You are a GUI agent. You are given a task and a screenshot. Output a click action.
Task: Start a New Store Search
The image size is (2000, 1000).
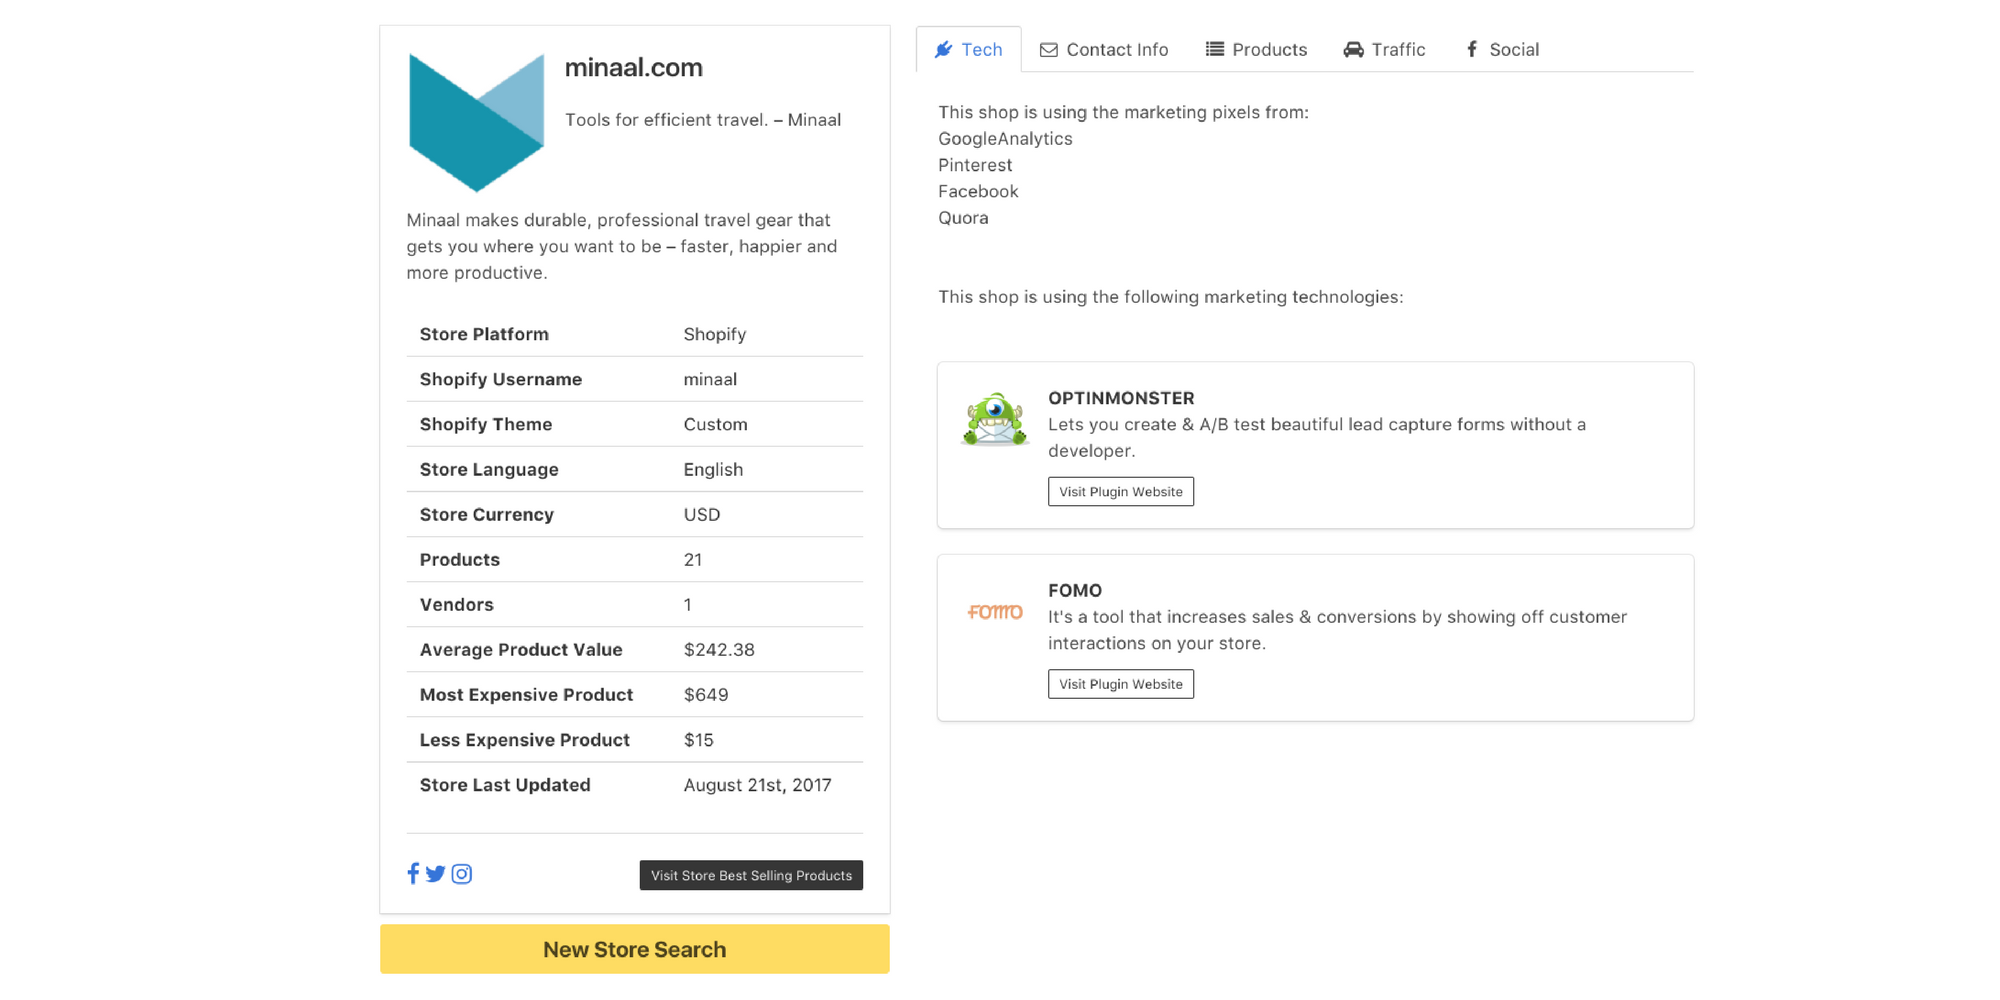click(634, 949)
